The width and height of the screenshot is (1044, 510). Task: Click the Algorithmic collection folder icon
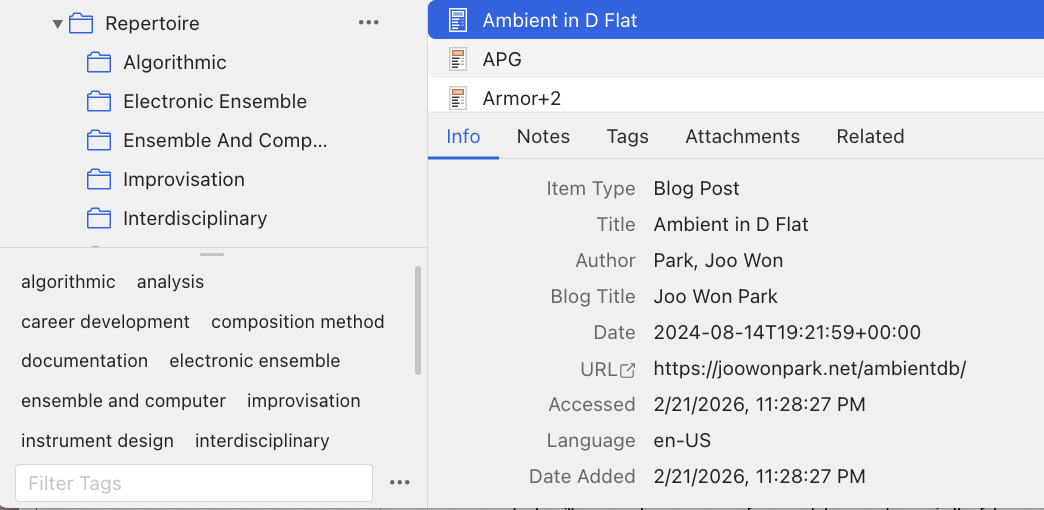[98, 63]
